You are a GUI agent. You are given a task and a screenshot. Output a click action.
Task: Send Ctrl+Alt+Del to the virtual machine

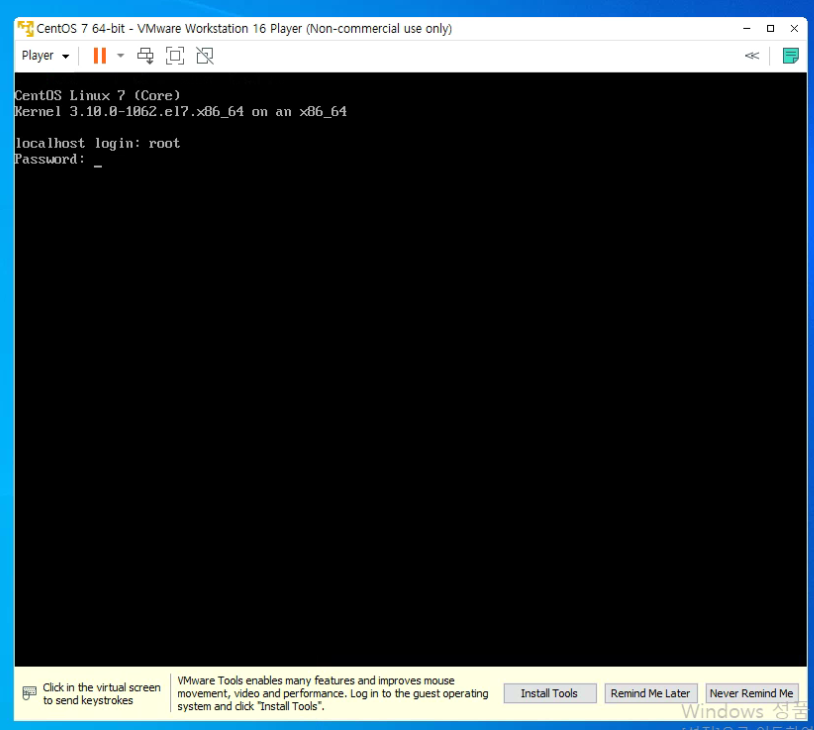coord(145,56)
